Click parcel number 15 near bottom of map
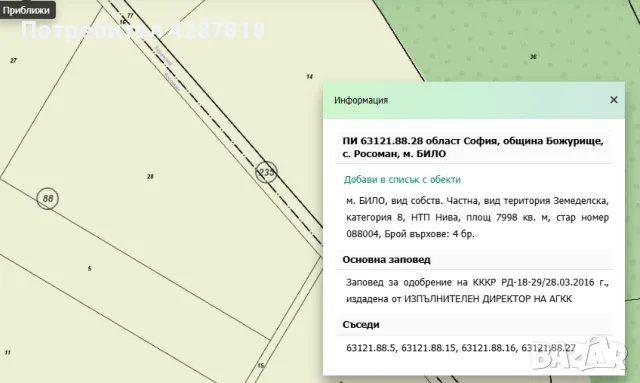The width and height of the screenshot is (640, 383). point(261,365)
